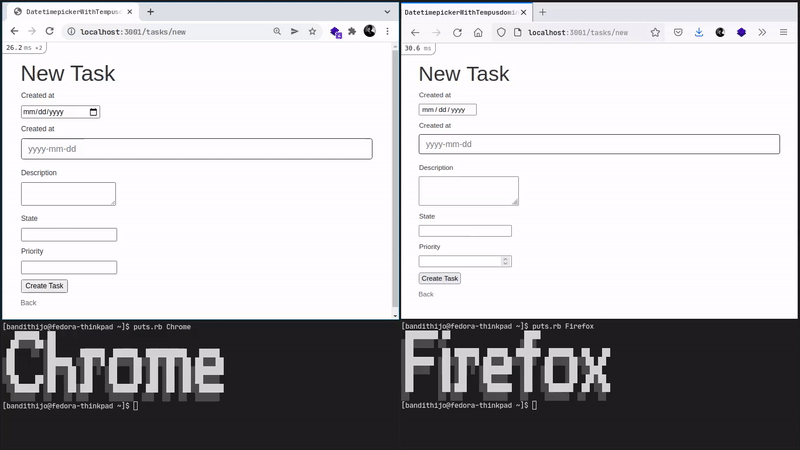Click Create Task button in Chrome
The height and width of the screenshot is (450, 800).
(44, 286)
